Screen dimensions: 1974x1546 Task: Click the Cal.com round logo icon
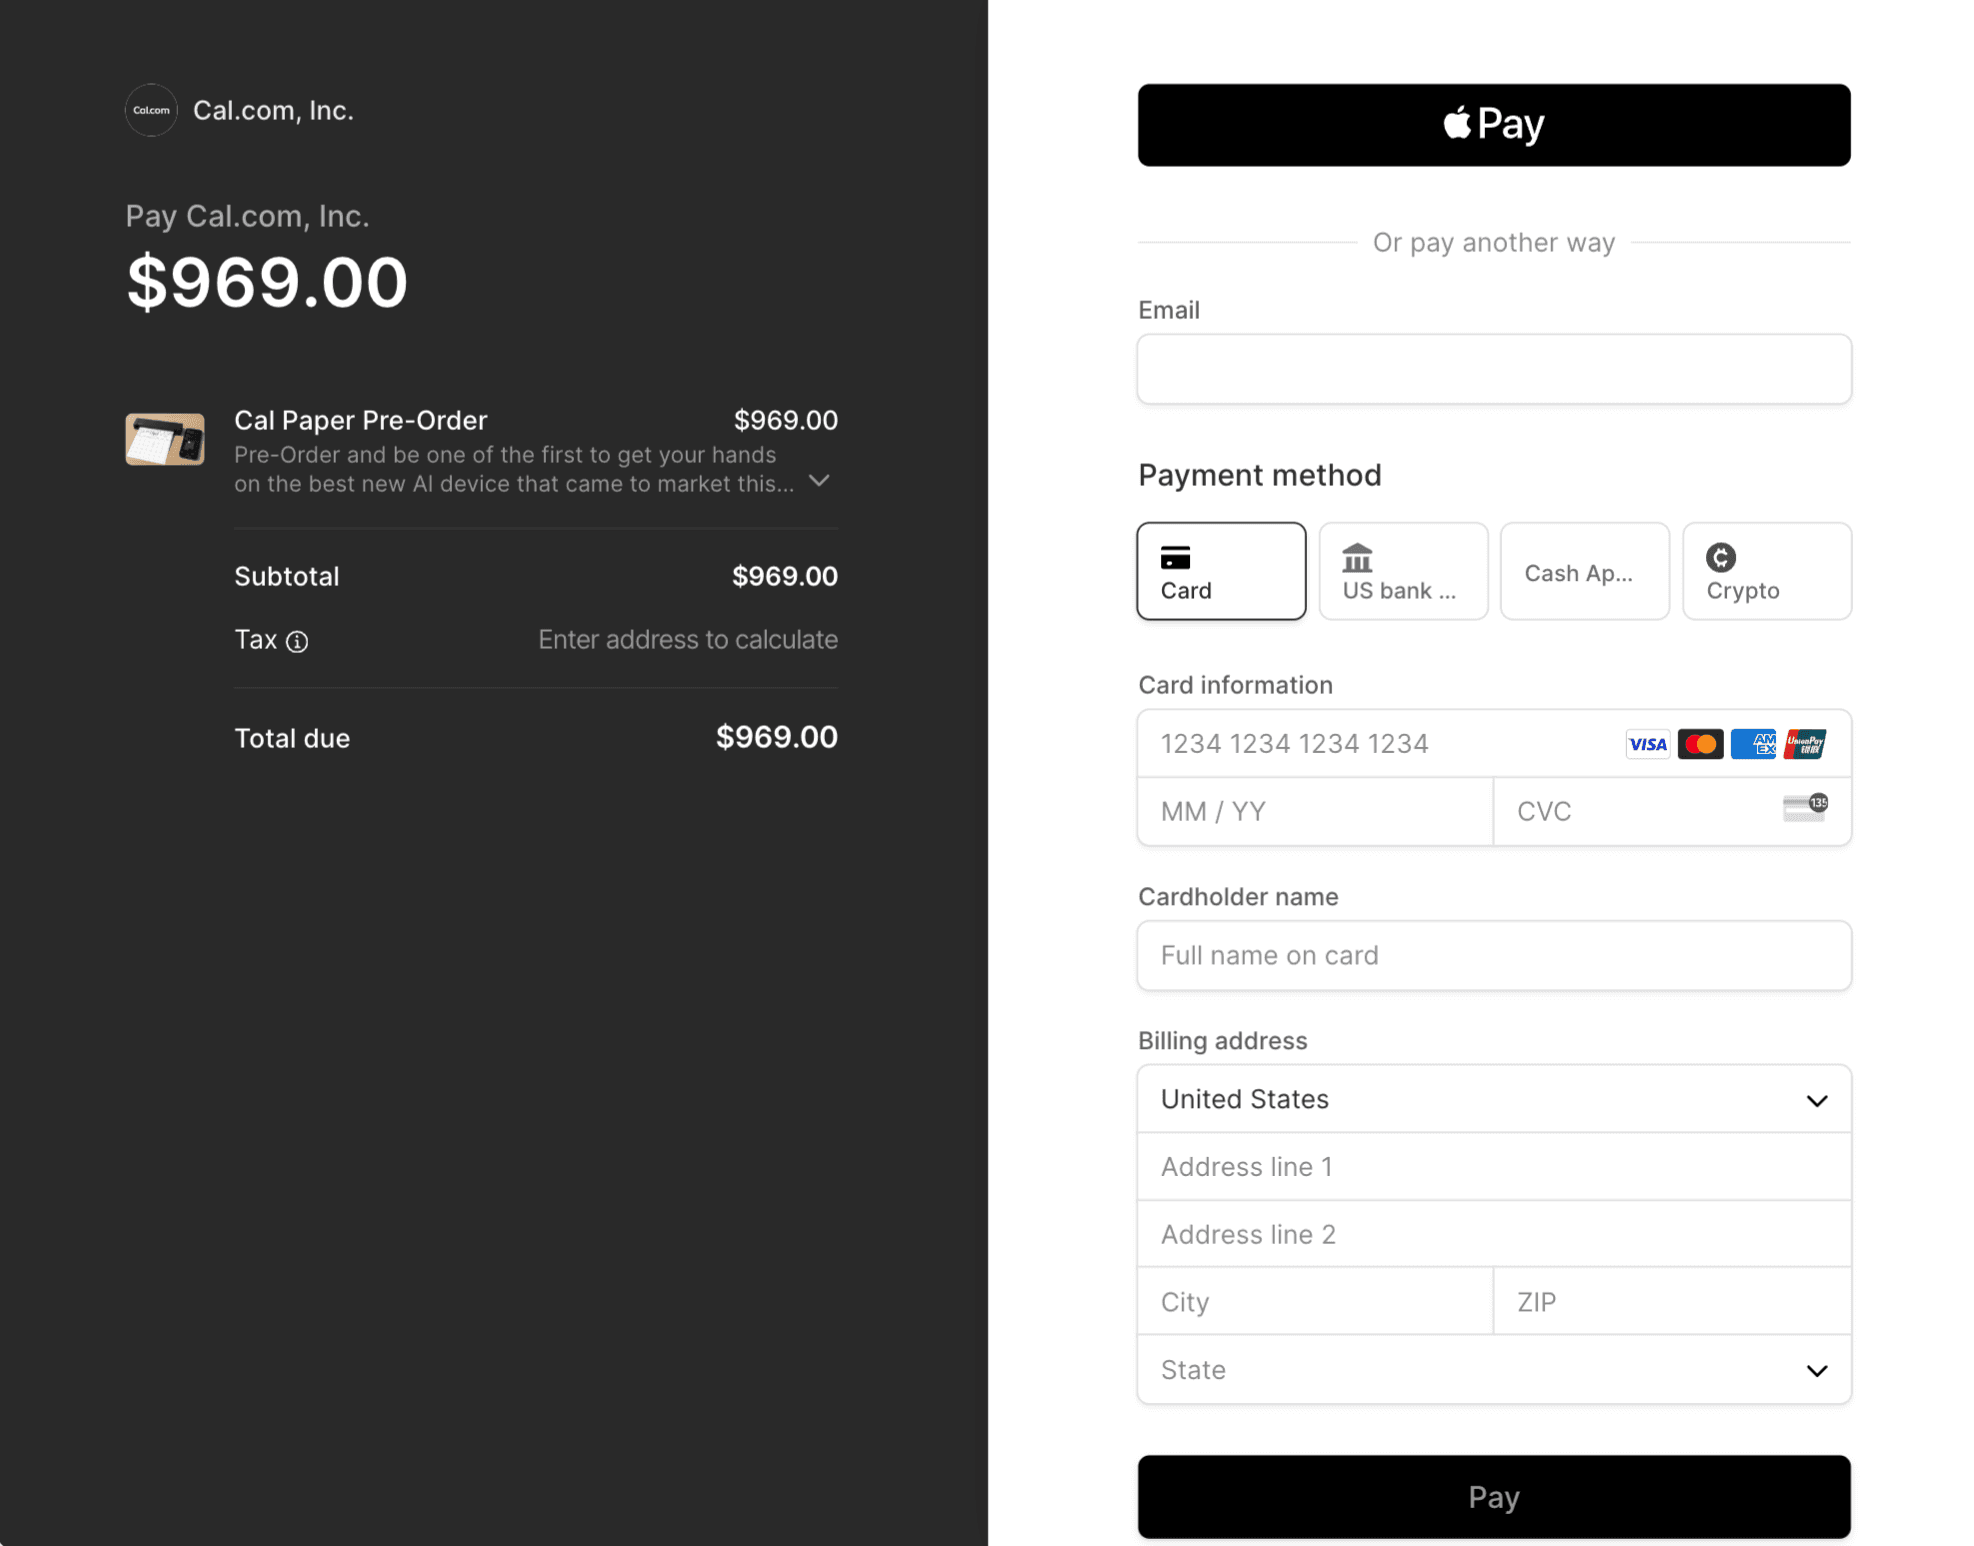[151, 110]
